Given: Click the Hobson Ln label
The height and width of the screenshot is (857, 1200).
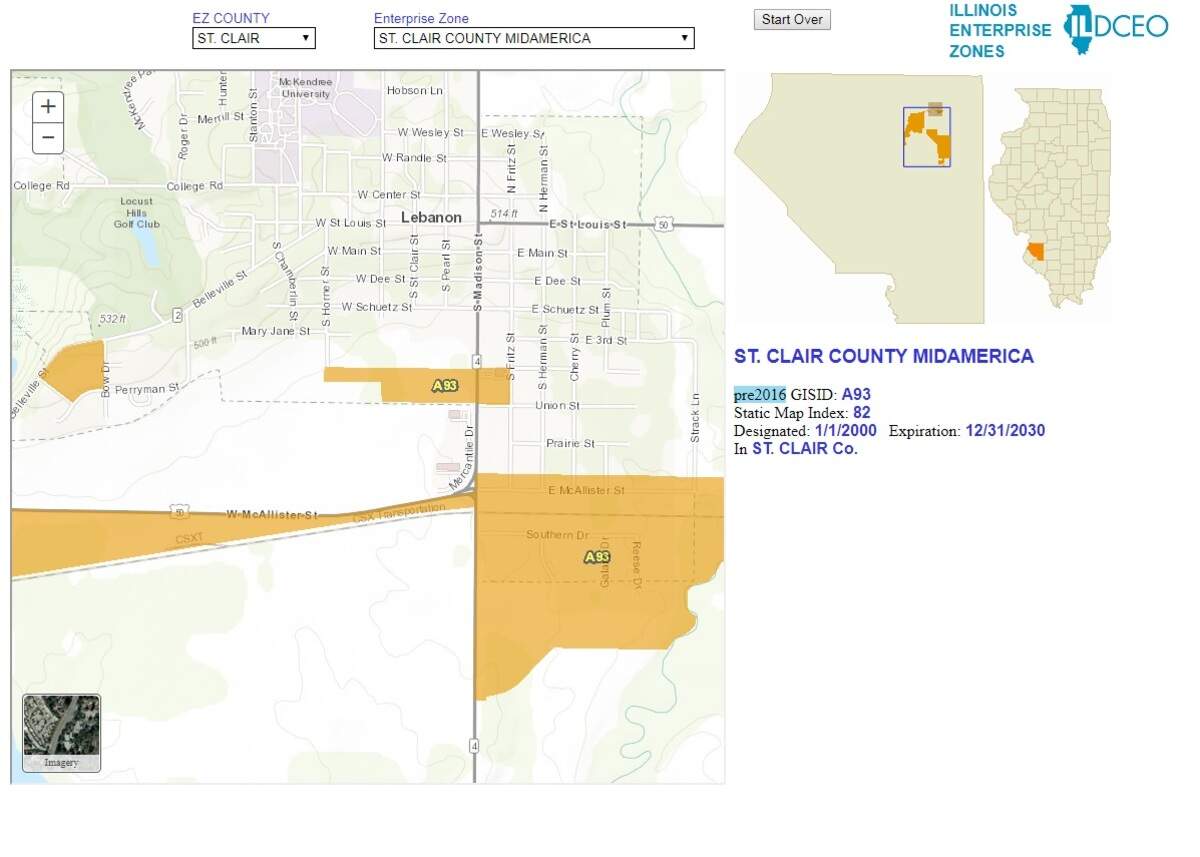Looking at the screenshot, I should click(415, 90).
